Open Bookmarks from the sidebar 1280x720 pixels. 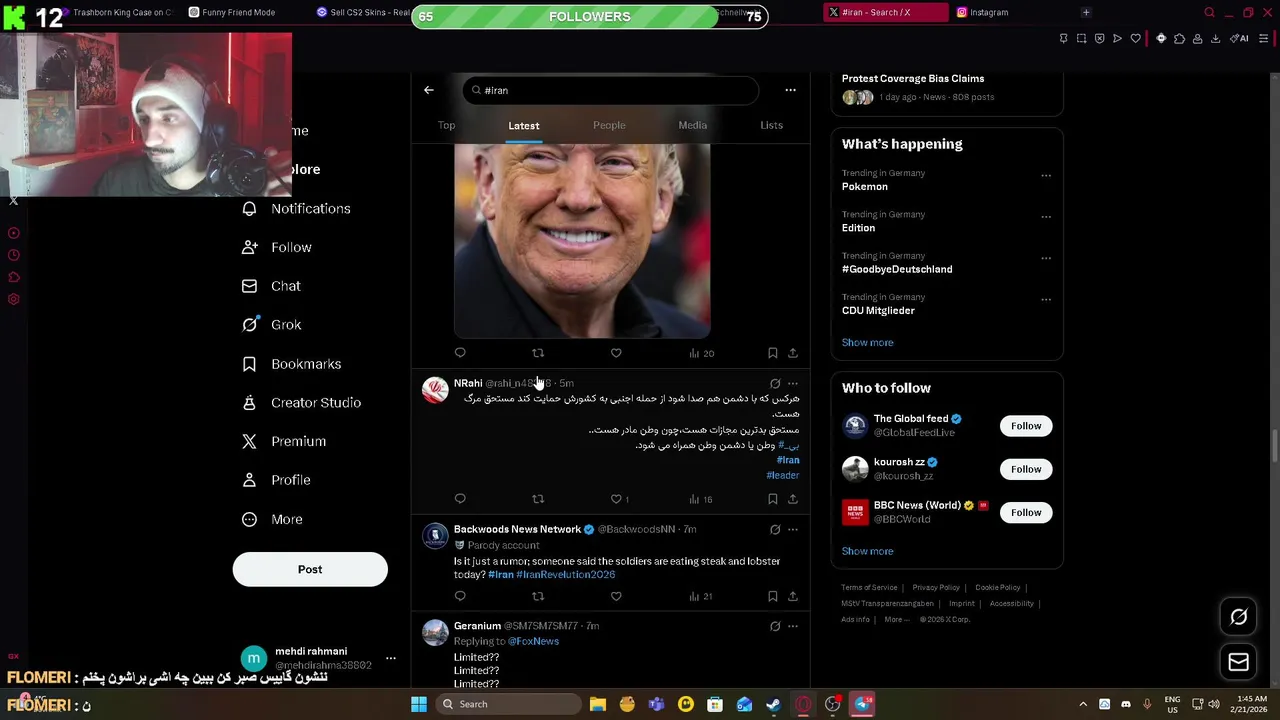click(x=292, y=364)
